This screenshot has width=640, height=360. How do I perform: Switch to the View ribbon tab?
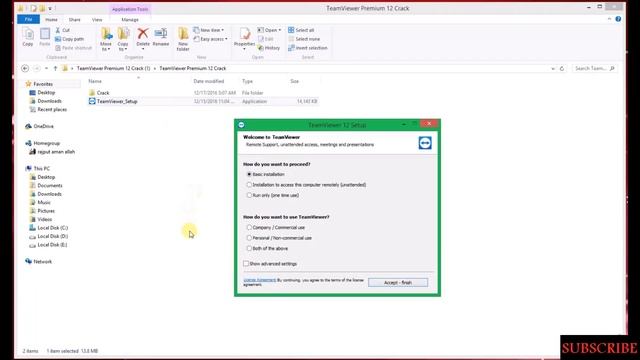[x=97, y=20]
